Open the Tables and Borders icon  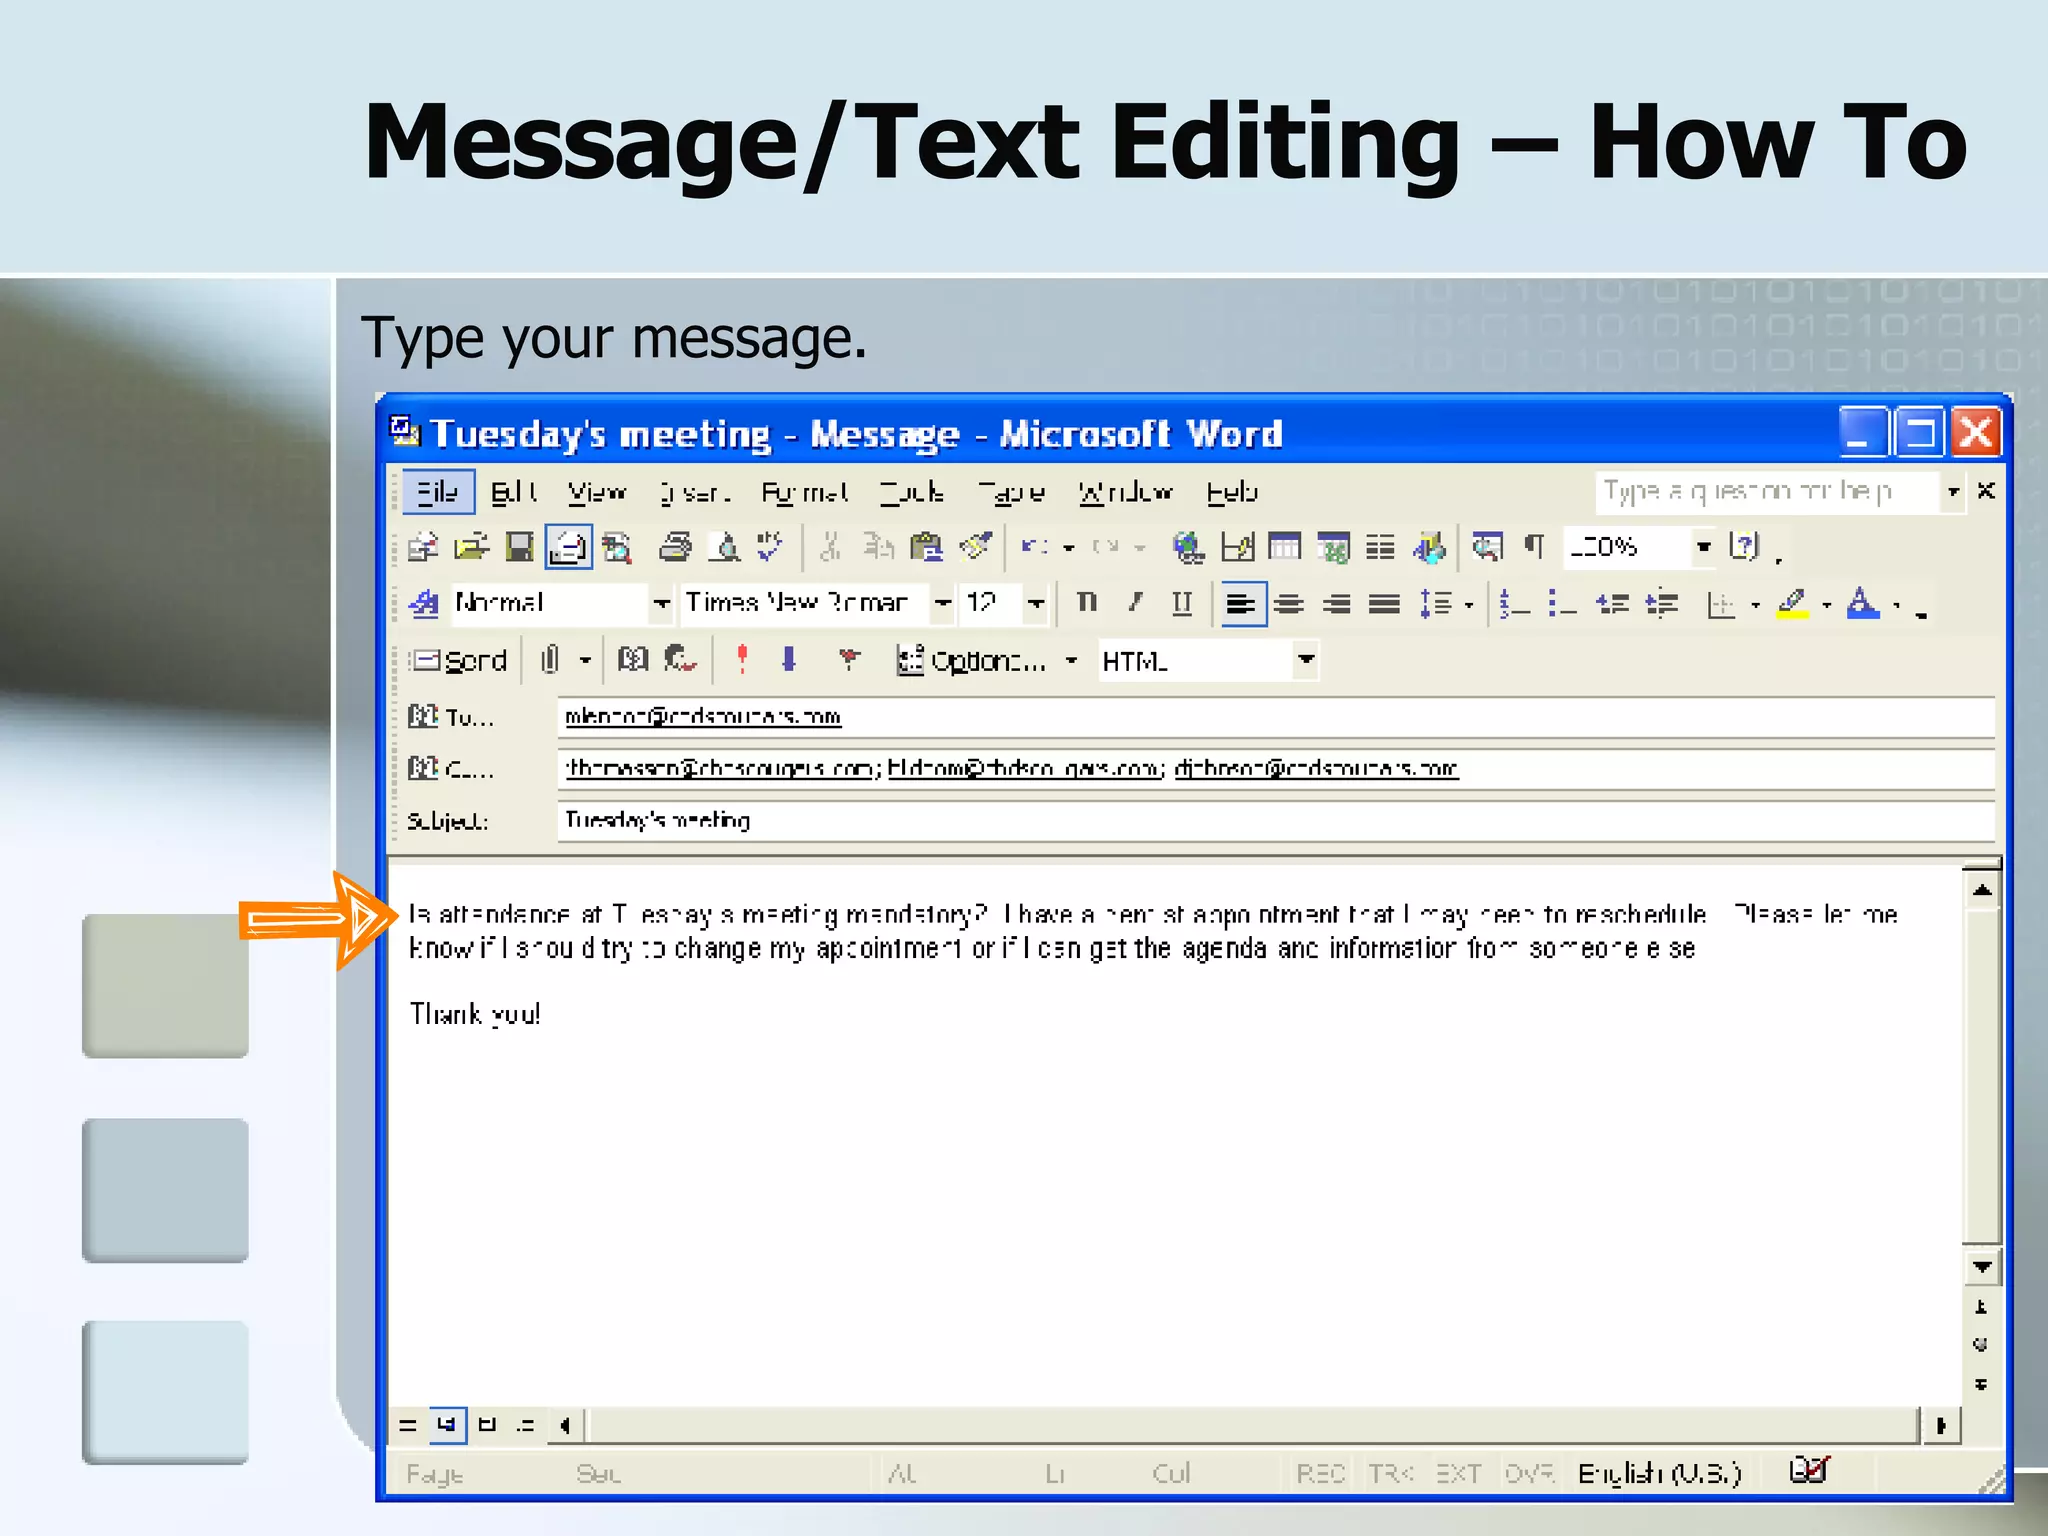(x=1237, y=547)
